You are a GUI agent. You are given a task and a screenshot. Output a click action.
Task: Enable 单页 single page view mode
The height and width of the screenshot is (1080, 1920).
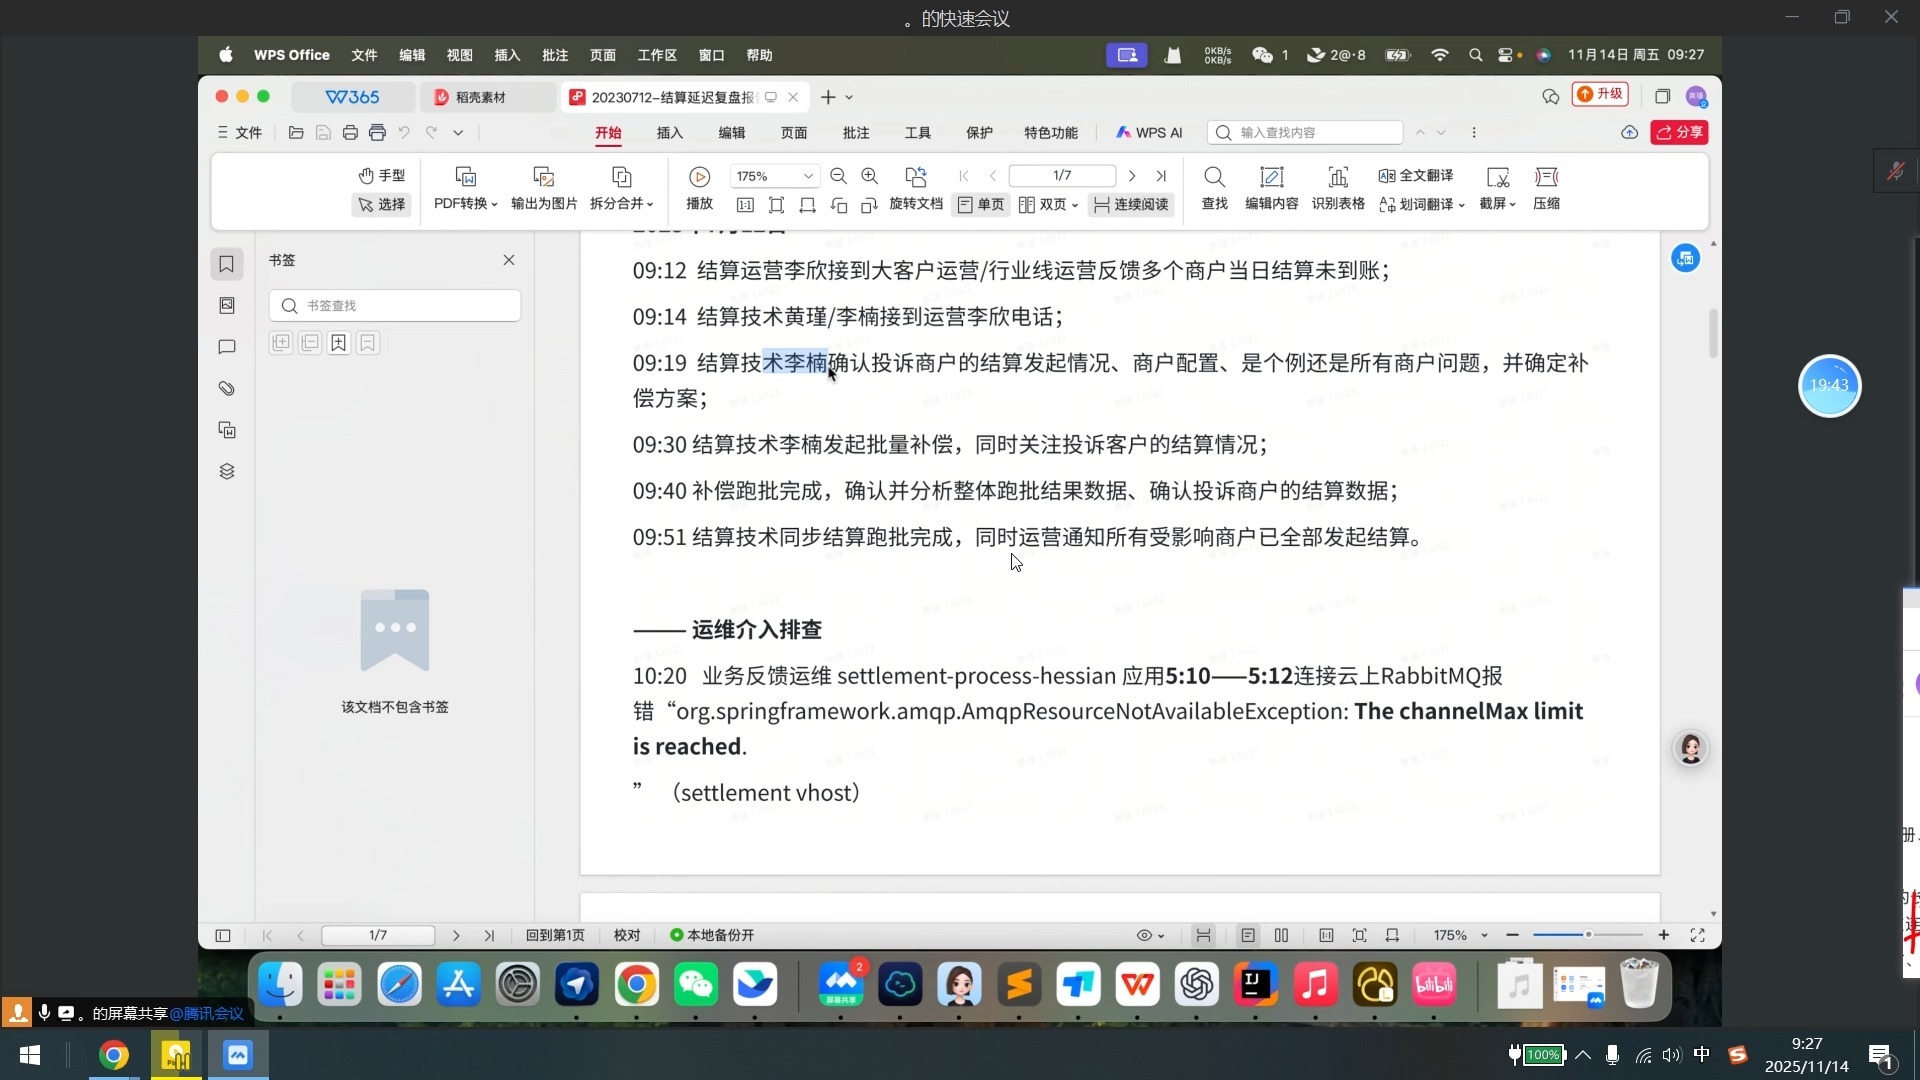click(x=980, y=205)
